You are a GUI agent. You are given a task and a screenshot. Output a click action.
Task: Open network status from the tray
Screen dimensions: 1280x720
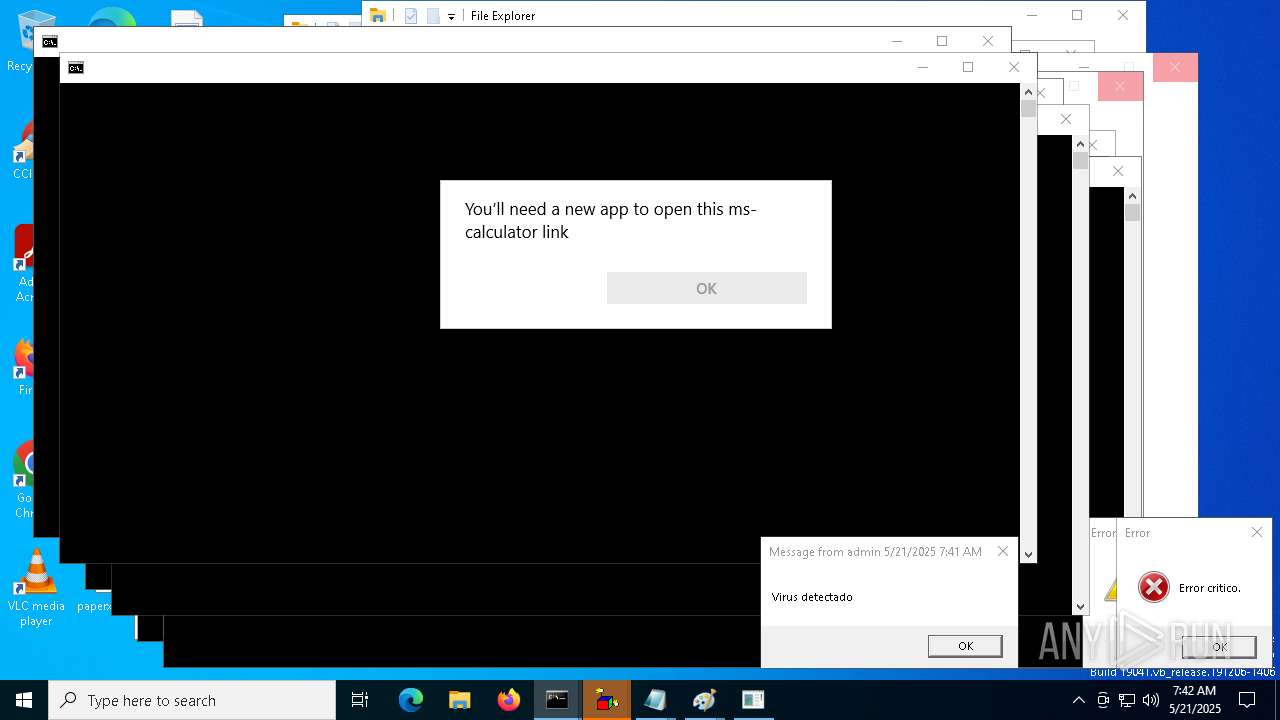(1127, 700)
